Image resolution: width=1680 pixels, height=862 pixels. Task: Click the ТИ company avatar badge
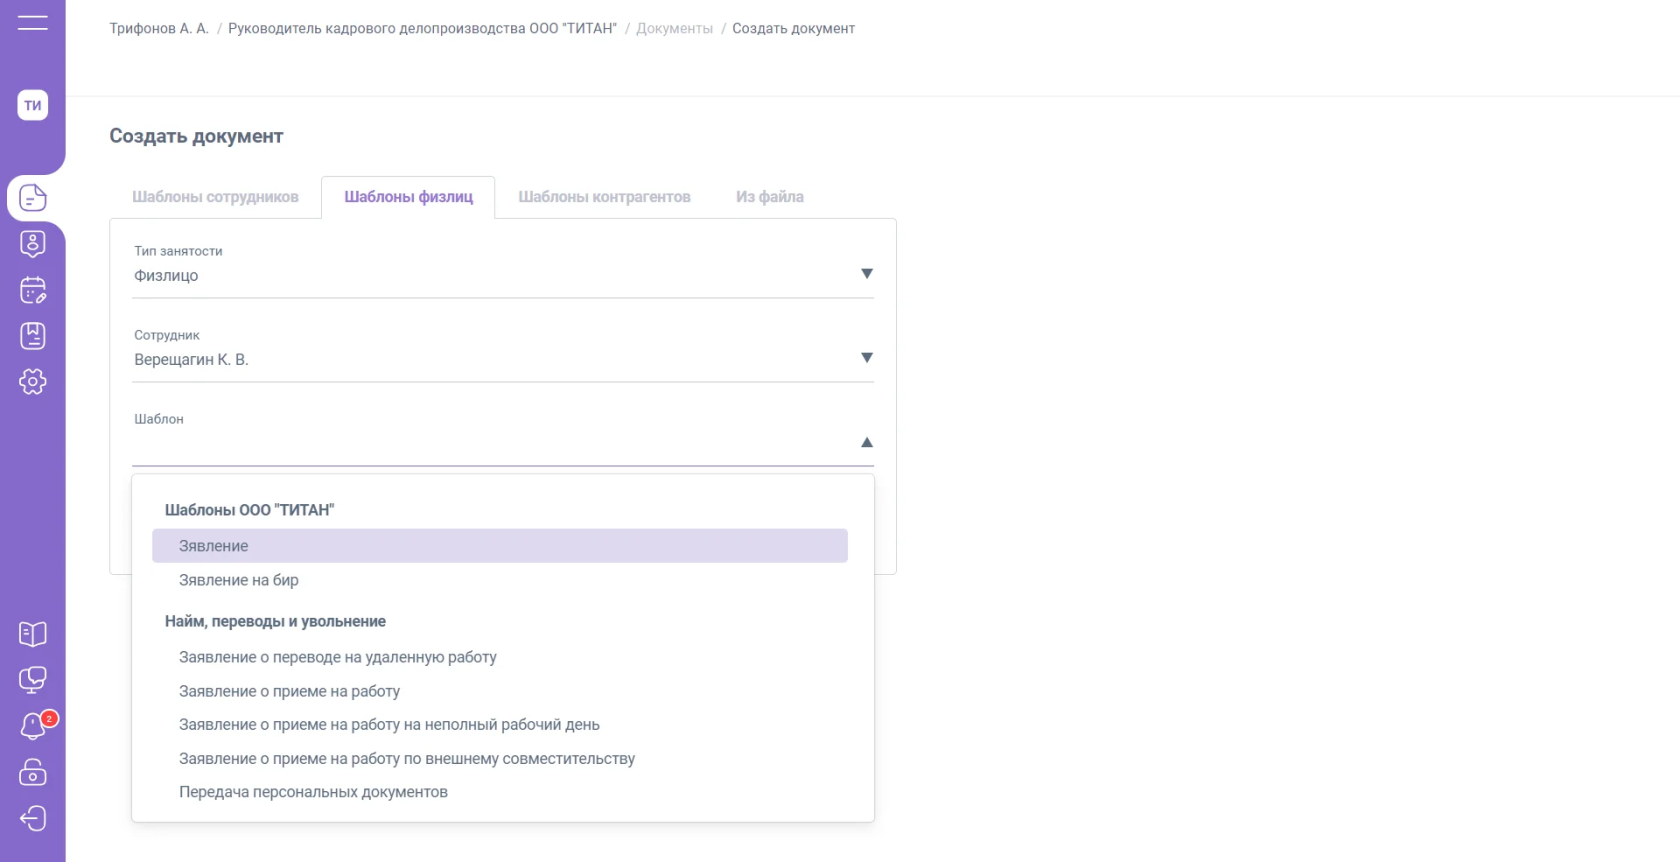tap(33, 105)
